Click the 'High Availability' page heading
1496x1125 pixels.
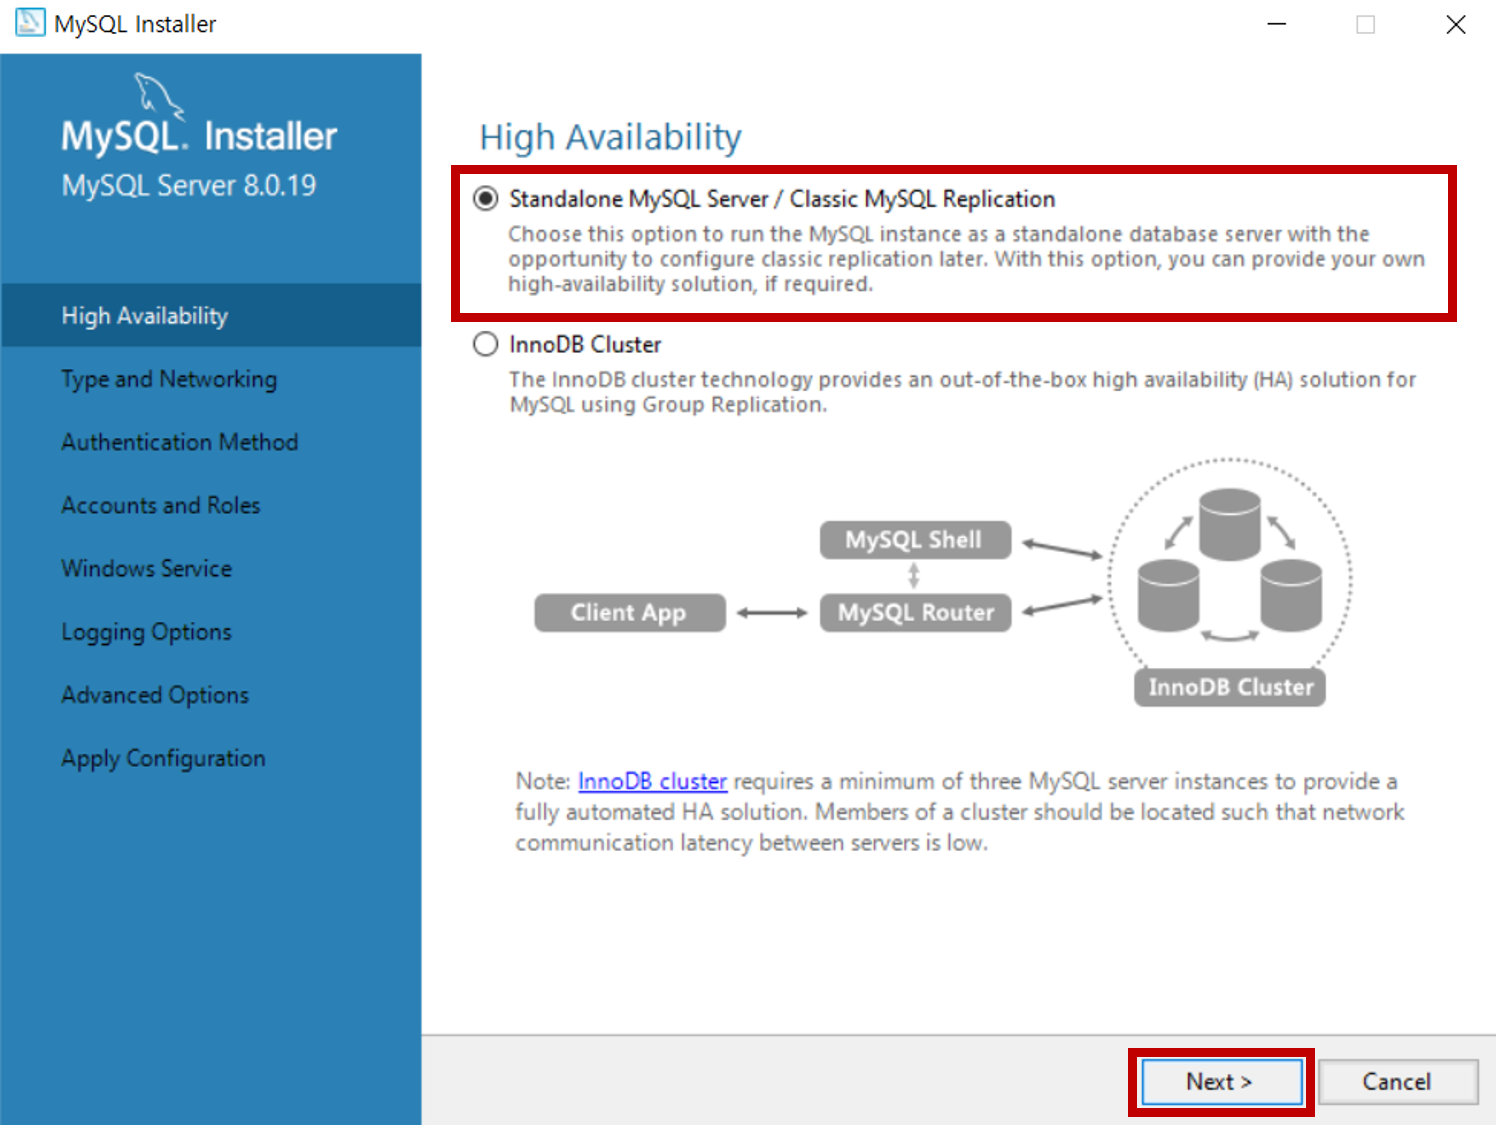click(610, 137)
